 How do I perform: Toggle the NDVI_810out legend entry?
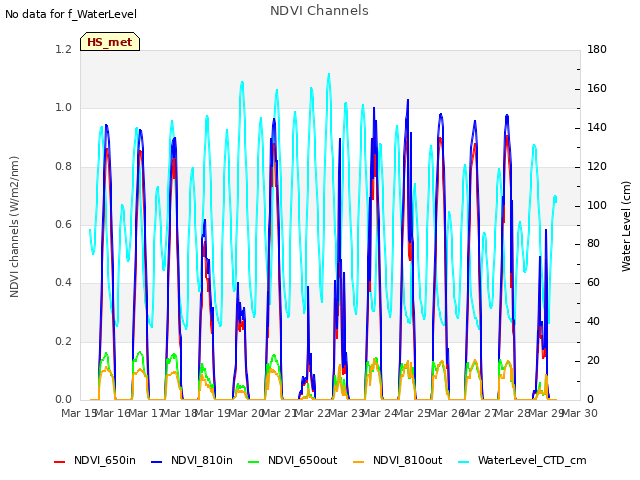[398, 460]
